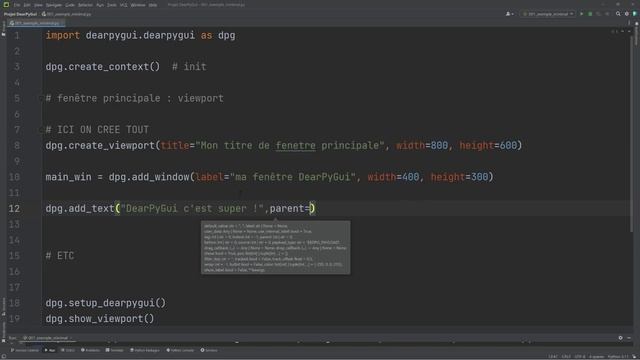Click the word 'import' on line 1
640x360 pixels.
click(62, 36)
